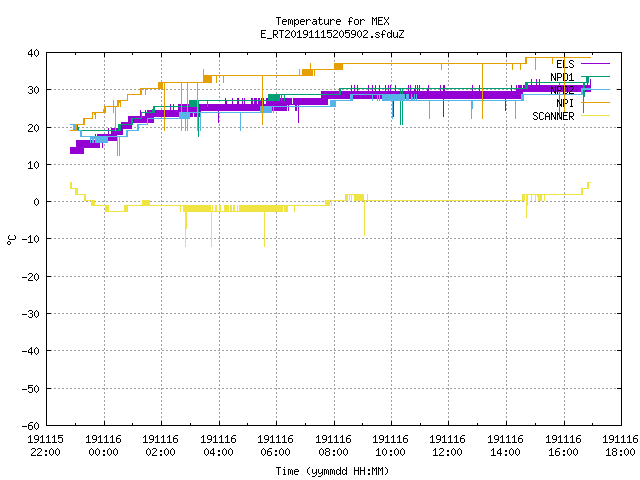Click the x-axis tick 191116 02:00

point(160,446)
